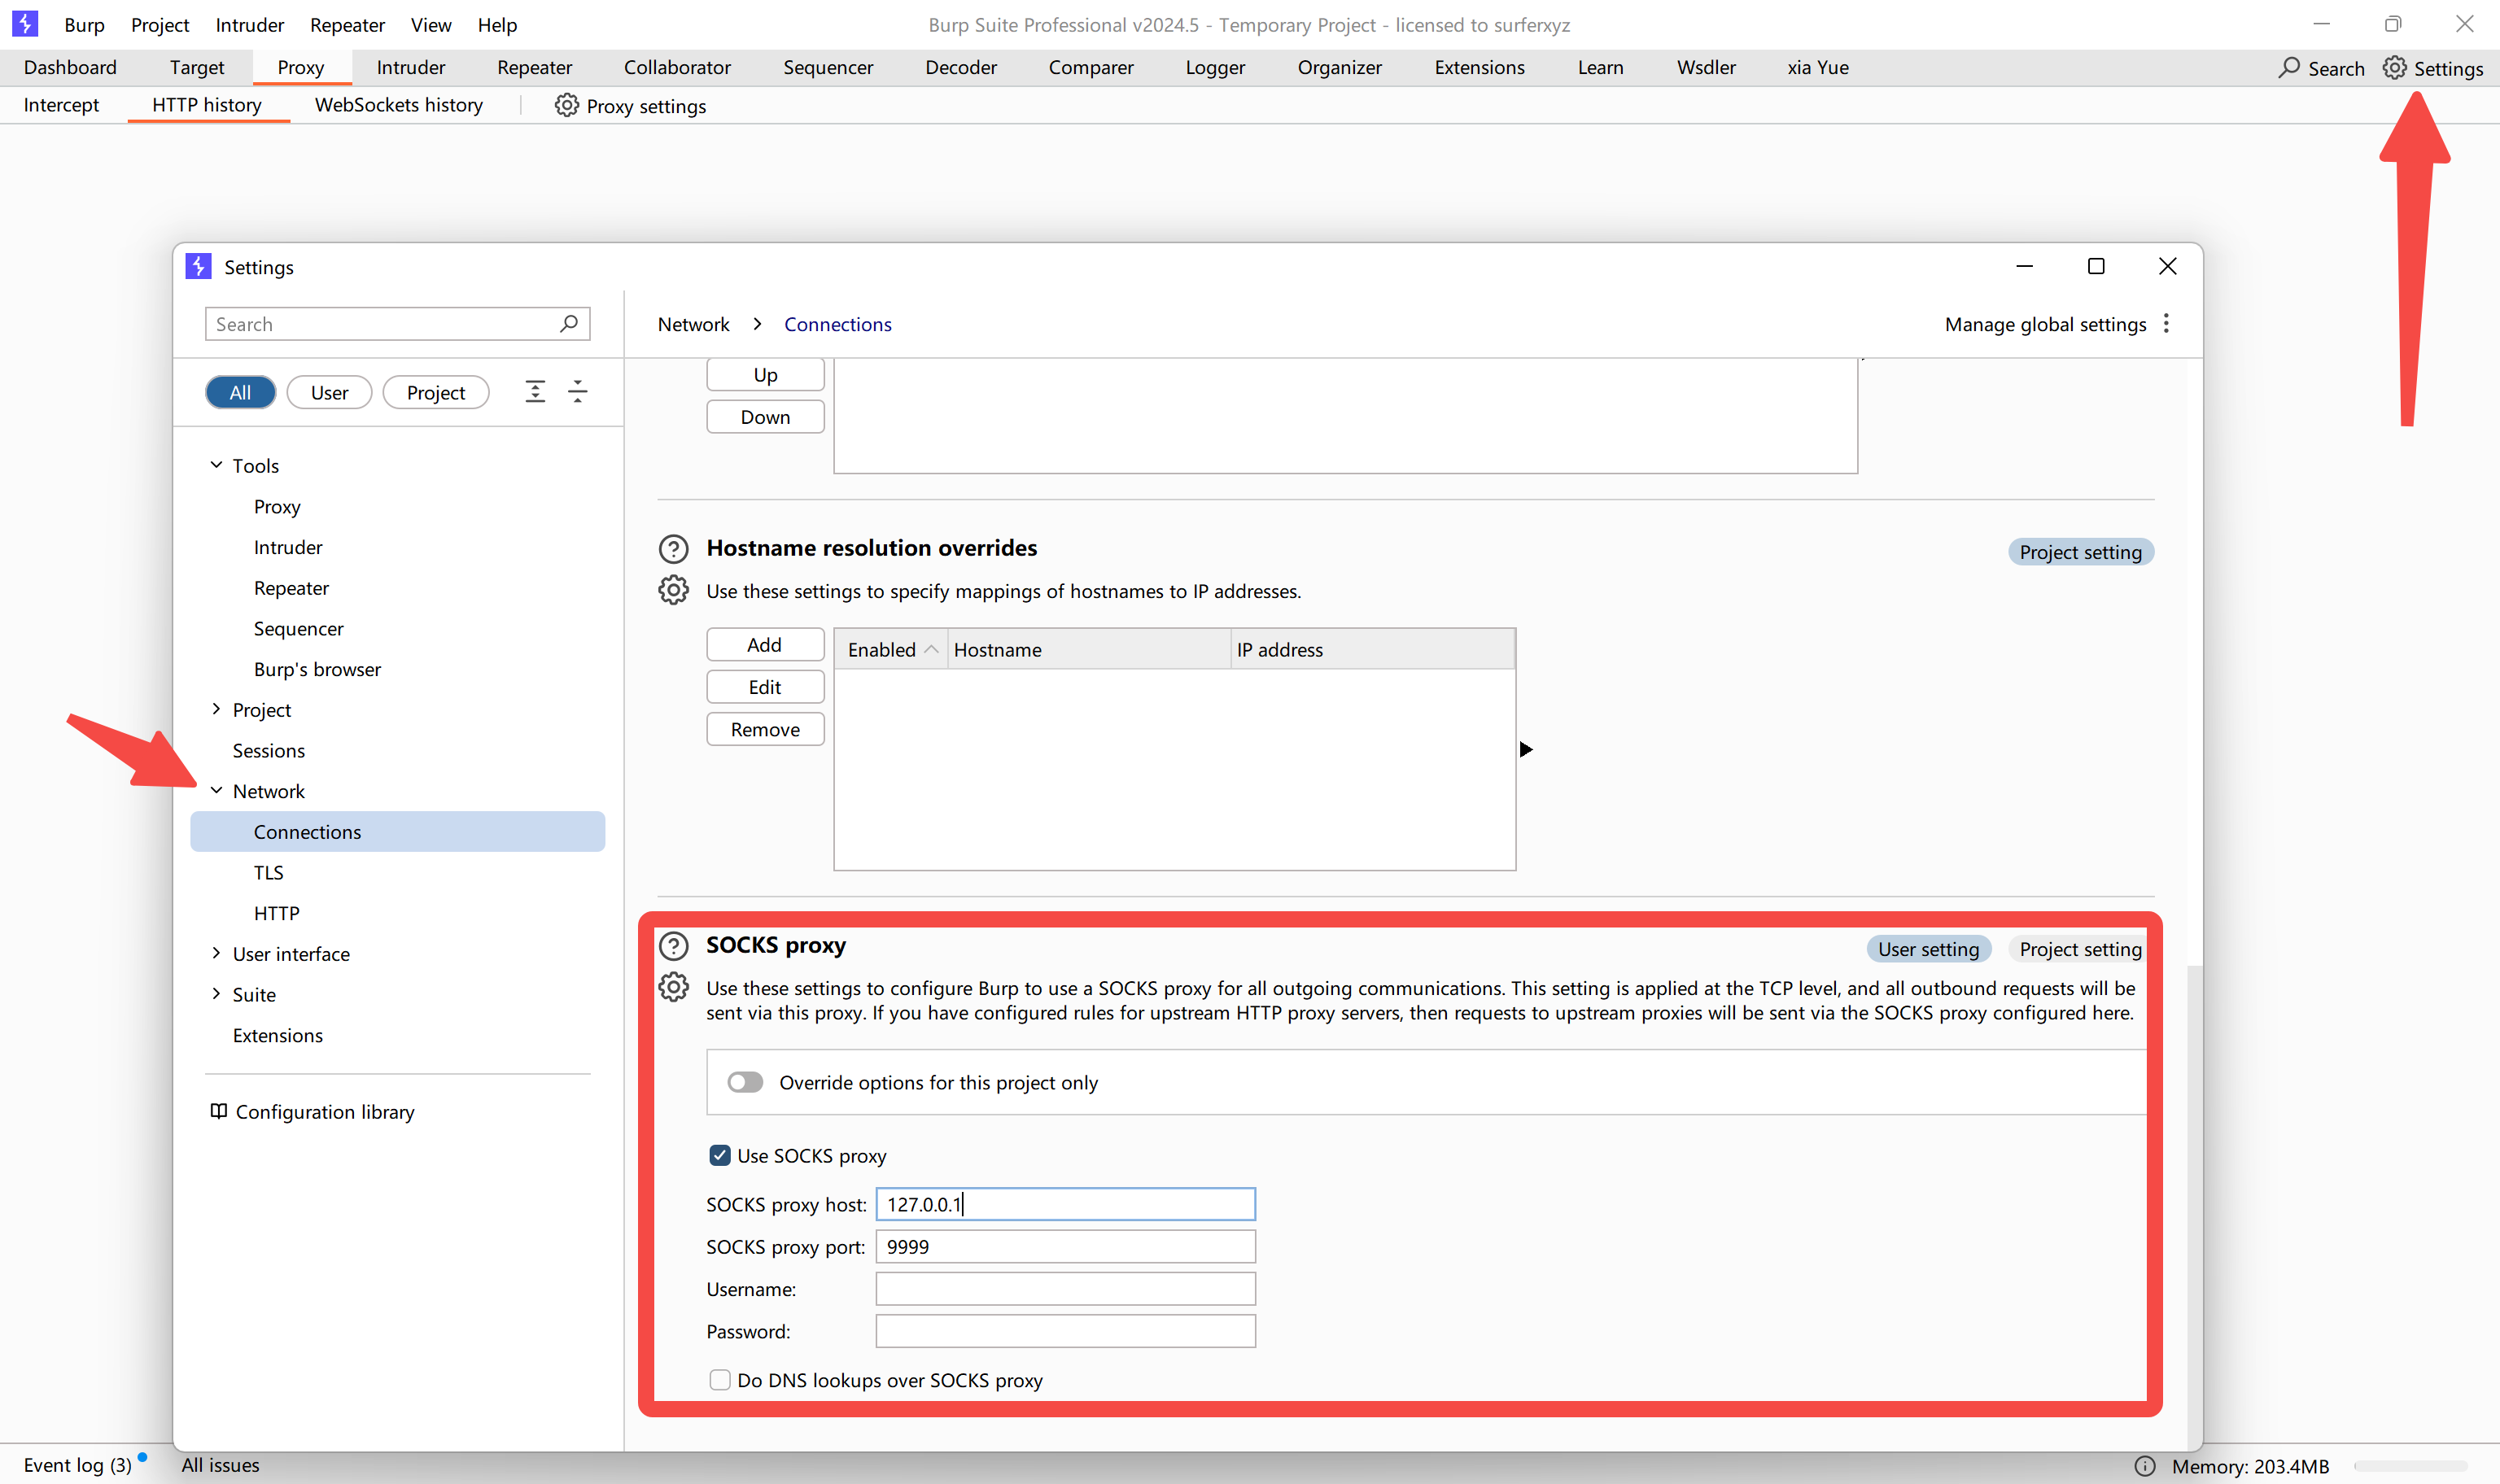Collapse the Tools tree node

216,465
